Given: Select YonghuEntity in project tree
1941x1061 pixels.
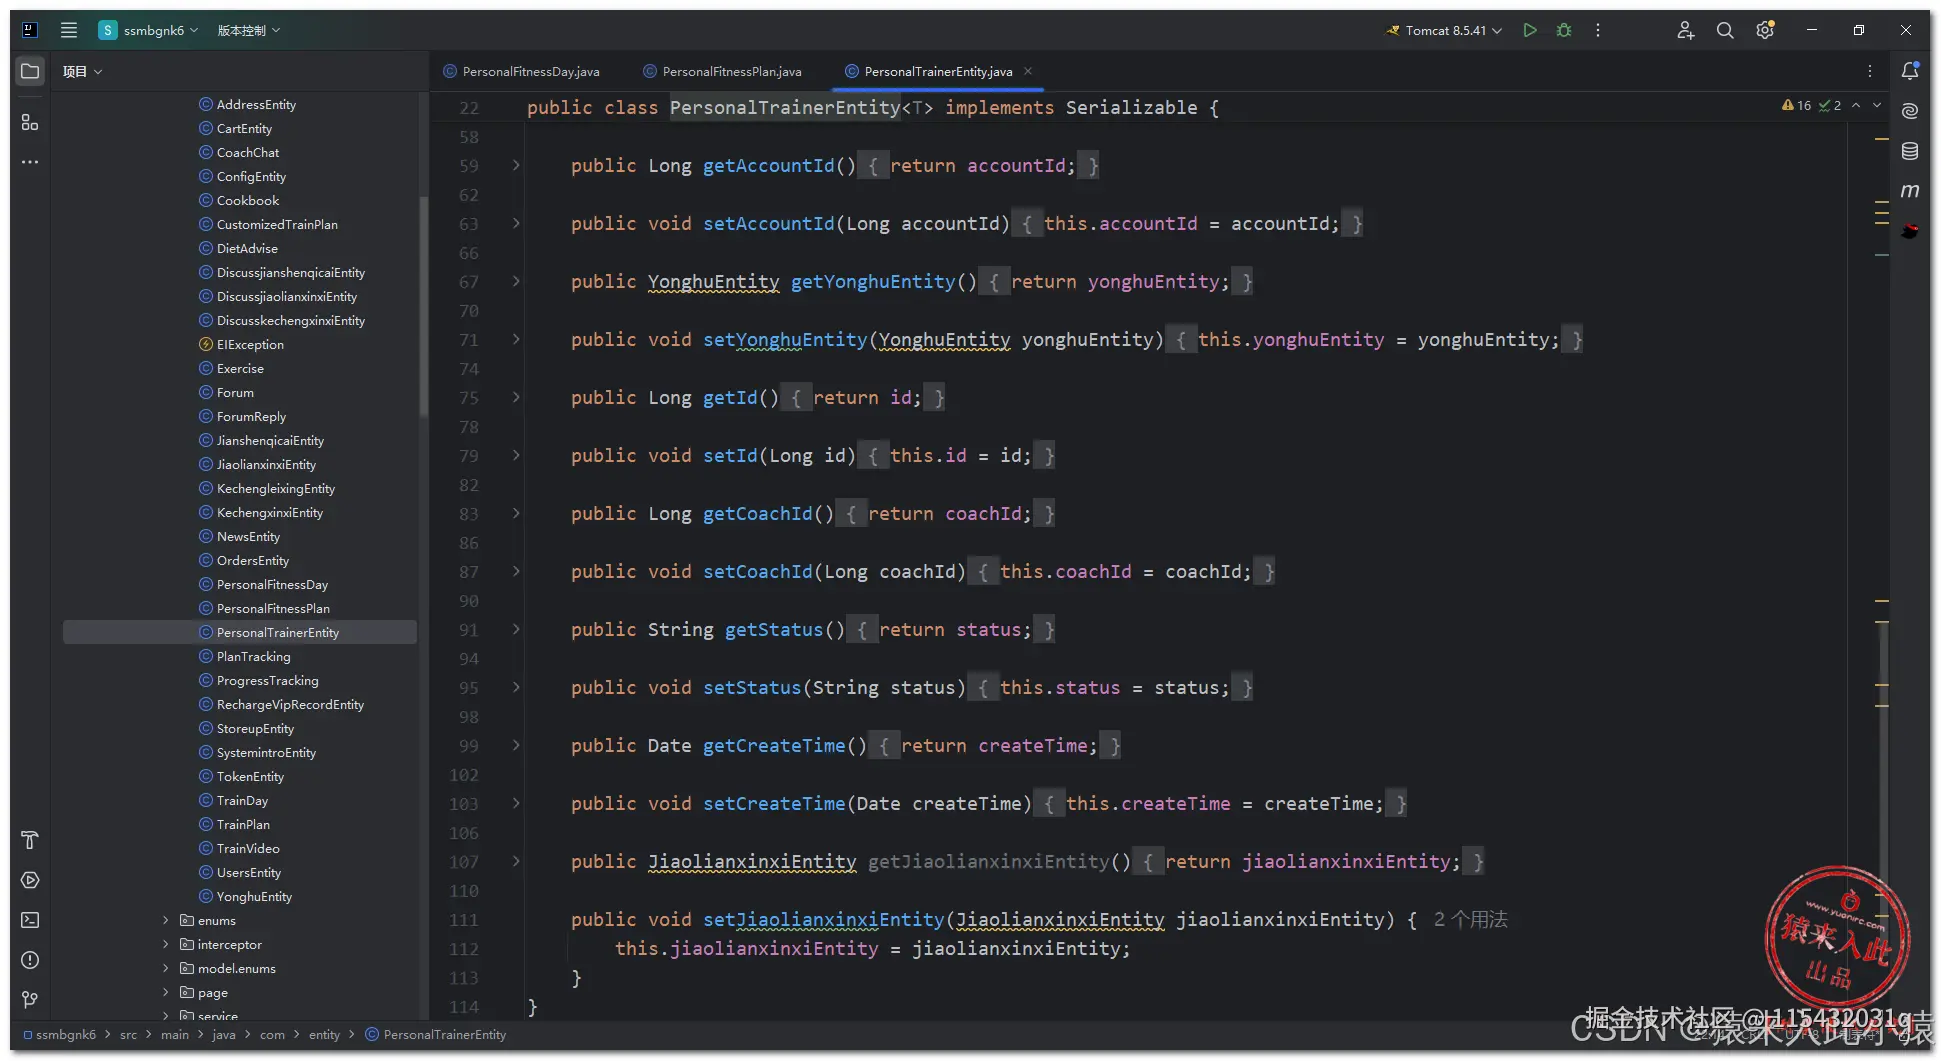Looking at the screenshot, I should coord(254,896).
